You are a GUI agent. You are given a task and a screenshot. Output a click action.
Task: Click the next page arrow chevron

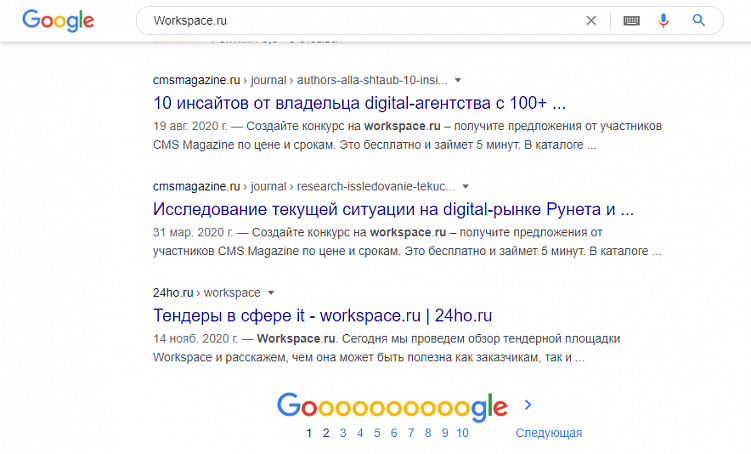pos(528,405)
